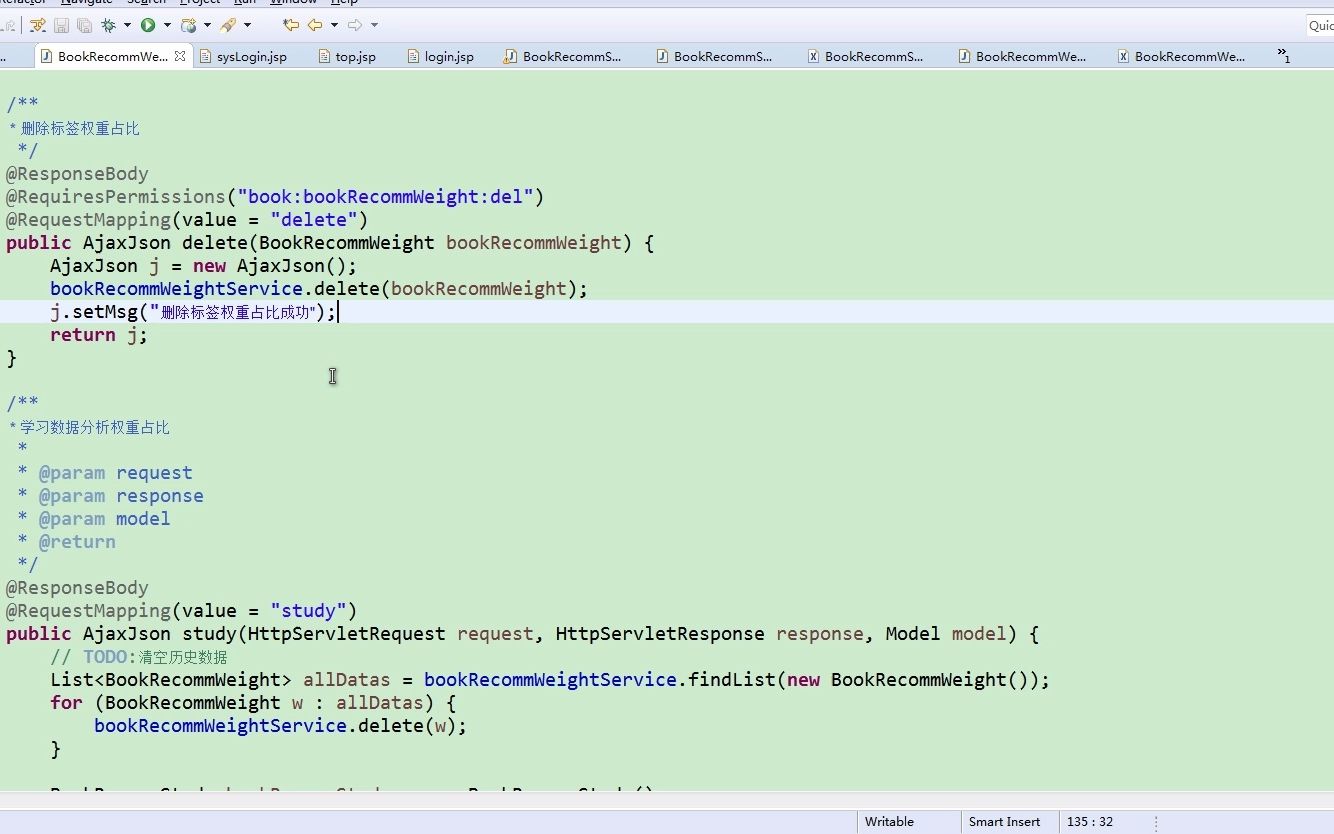Open the Run configurations dropdown arrow
This screenshot has height=834, width=1334.
tap(167, 25)
